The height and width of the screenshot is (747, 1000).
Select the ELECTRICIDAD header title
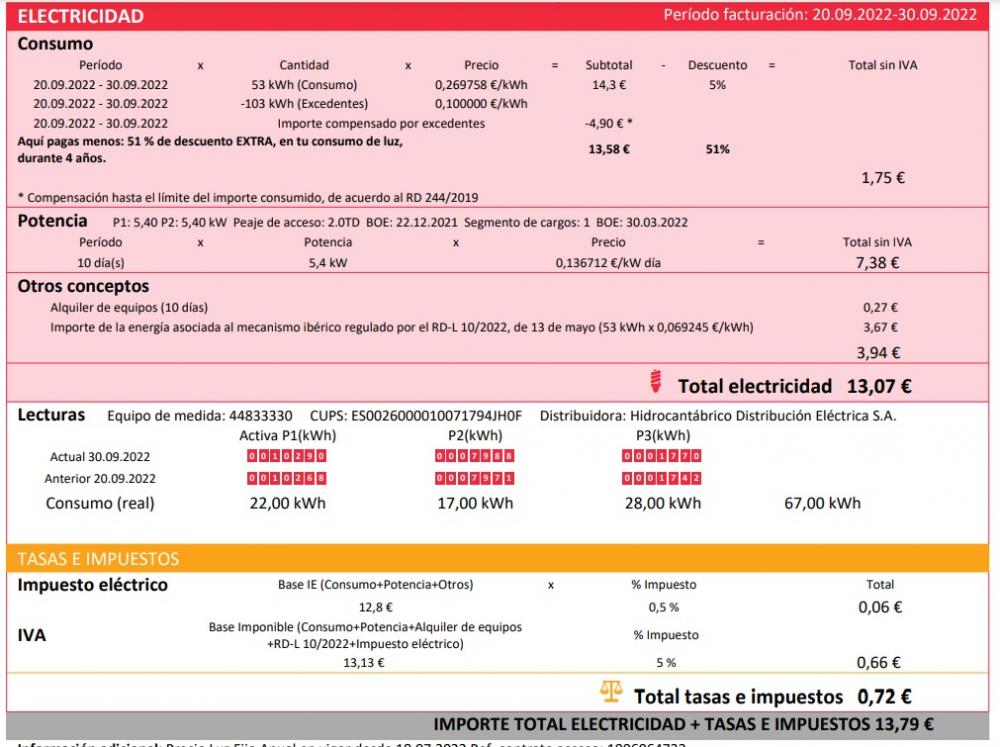[80, 16]
